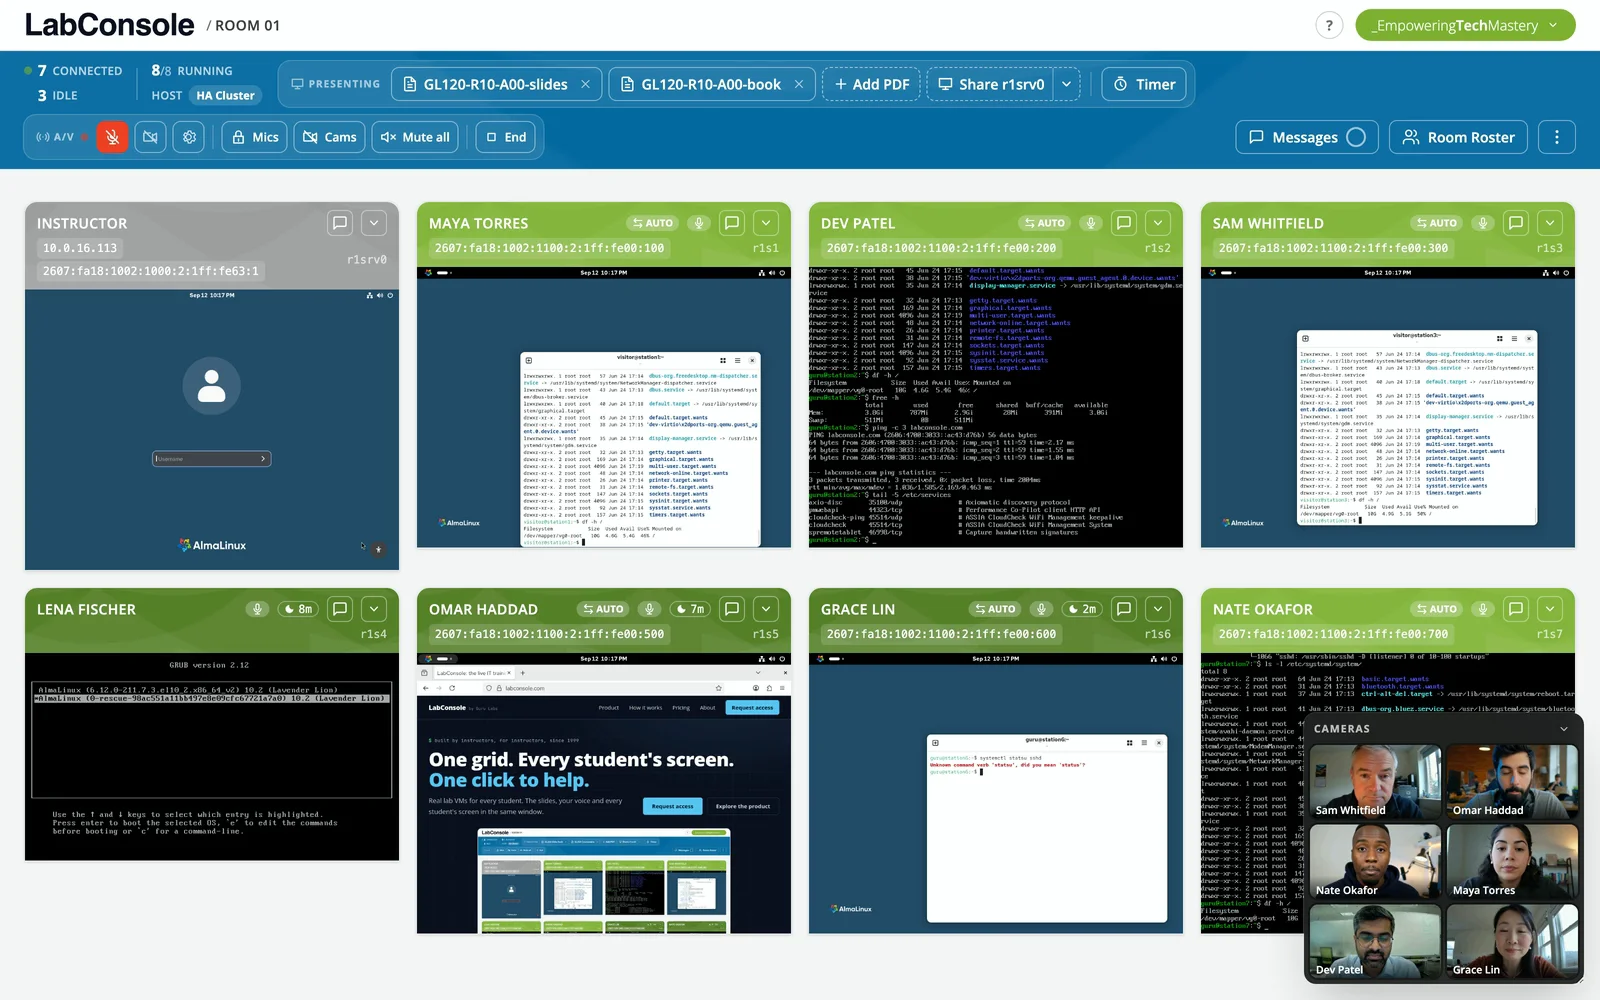Toggle the host camera off icon
1600x1000 pixels.
click(x=150, y=137)
